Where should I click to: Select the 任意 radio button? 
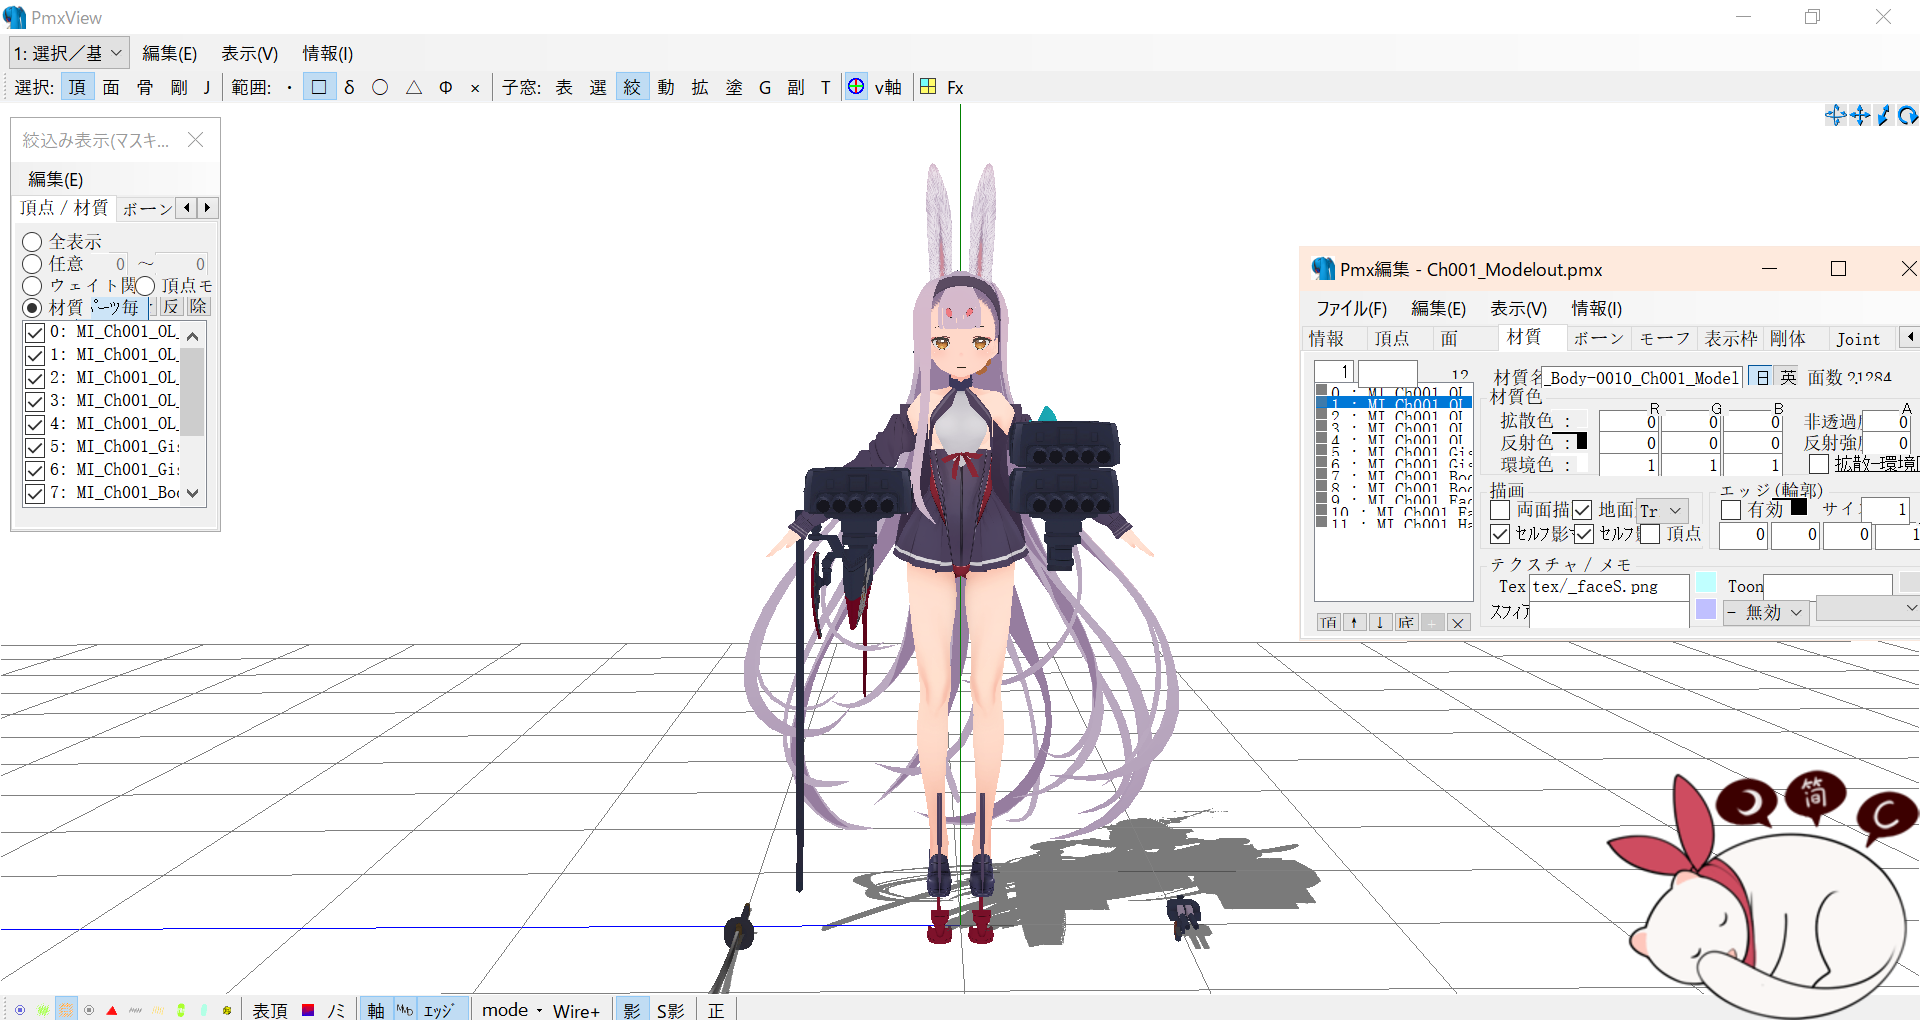pos(32,264)
